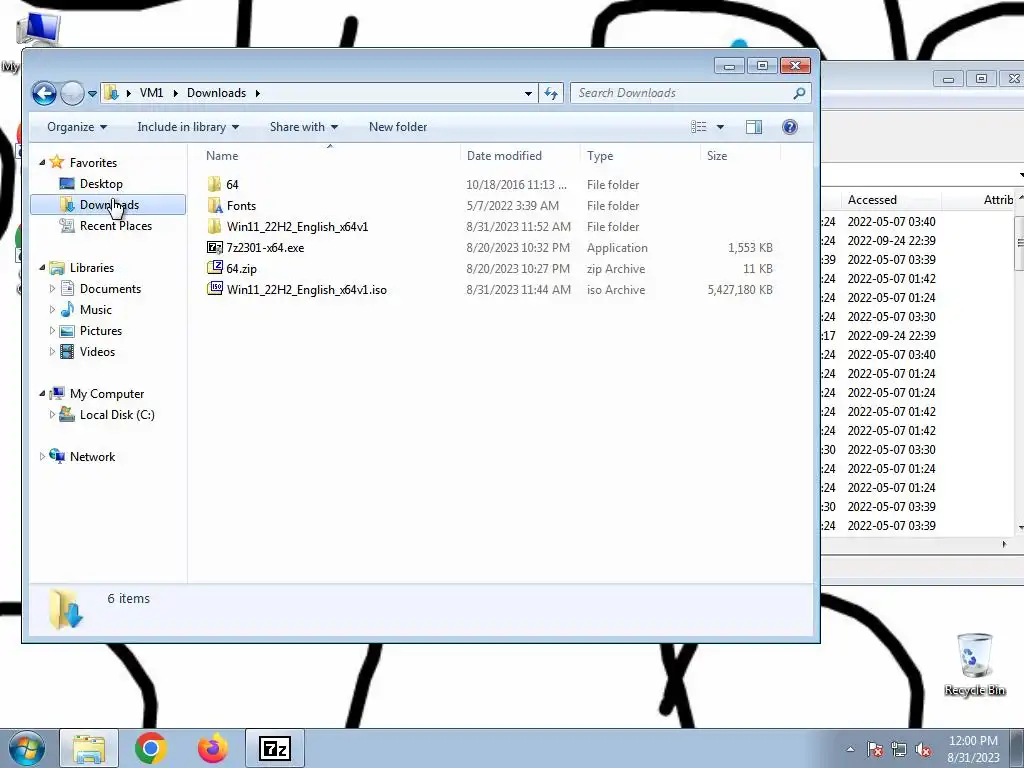
Task: Click the Attrib column in the back window
Action: [998, 200]
